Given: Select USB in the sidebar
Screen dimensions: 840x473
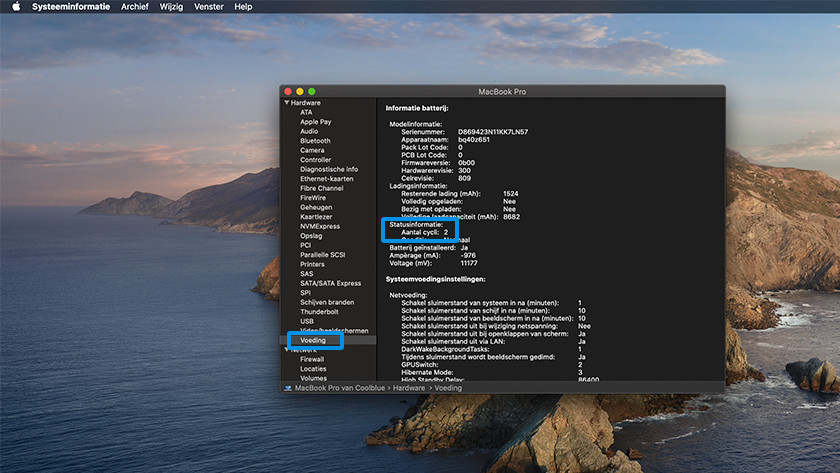Looking at the screenshot, I should click(x=307, y=321).
